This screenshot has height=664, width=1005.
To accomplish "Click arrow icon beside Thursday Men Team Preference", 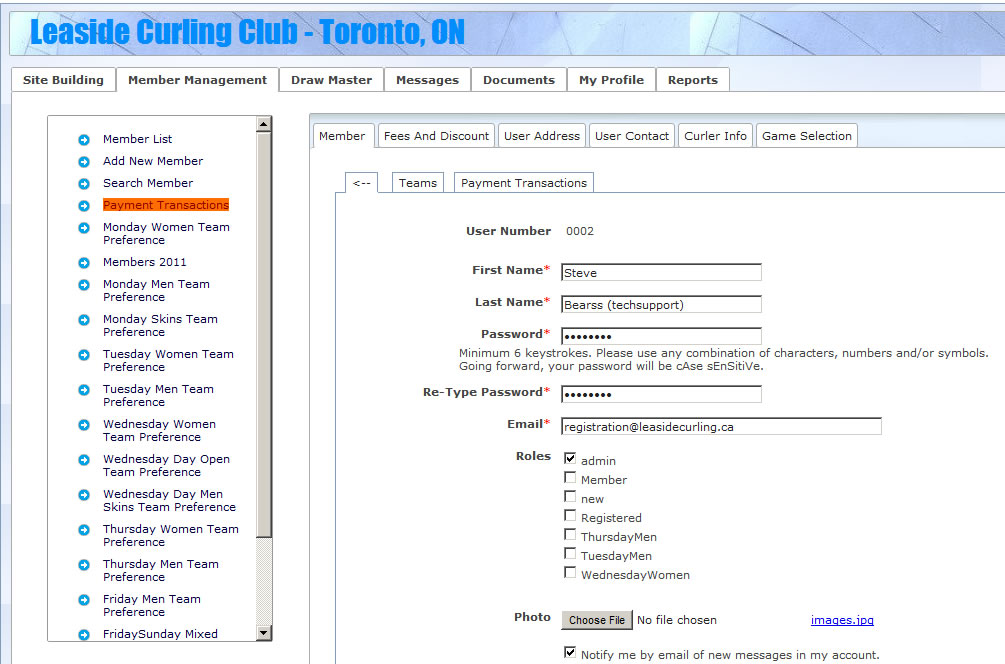I will coord(84,565).
